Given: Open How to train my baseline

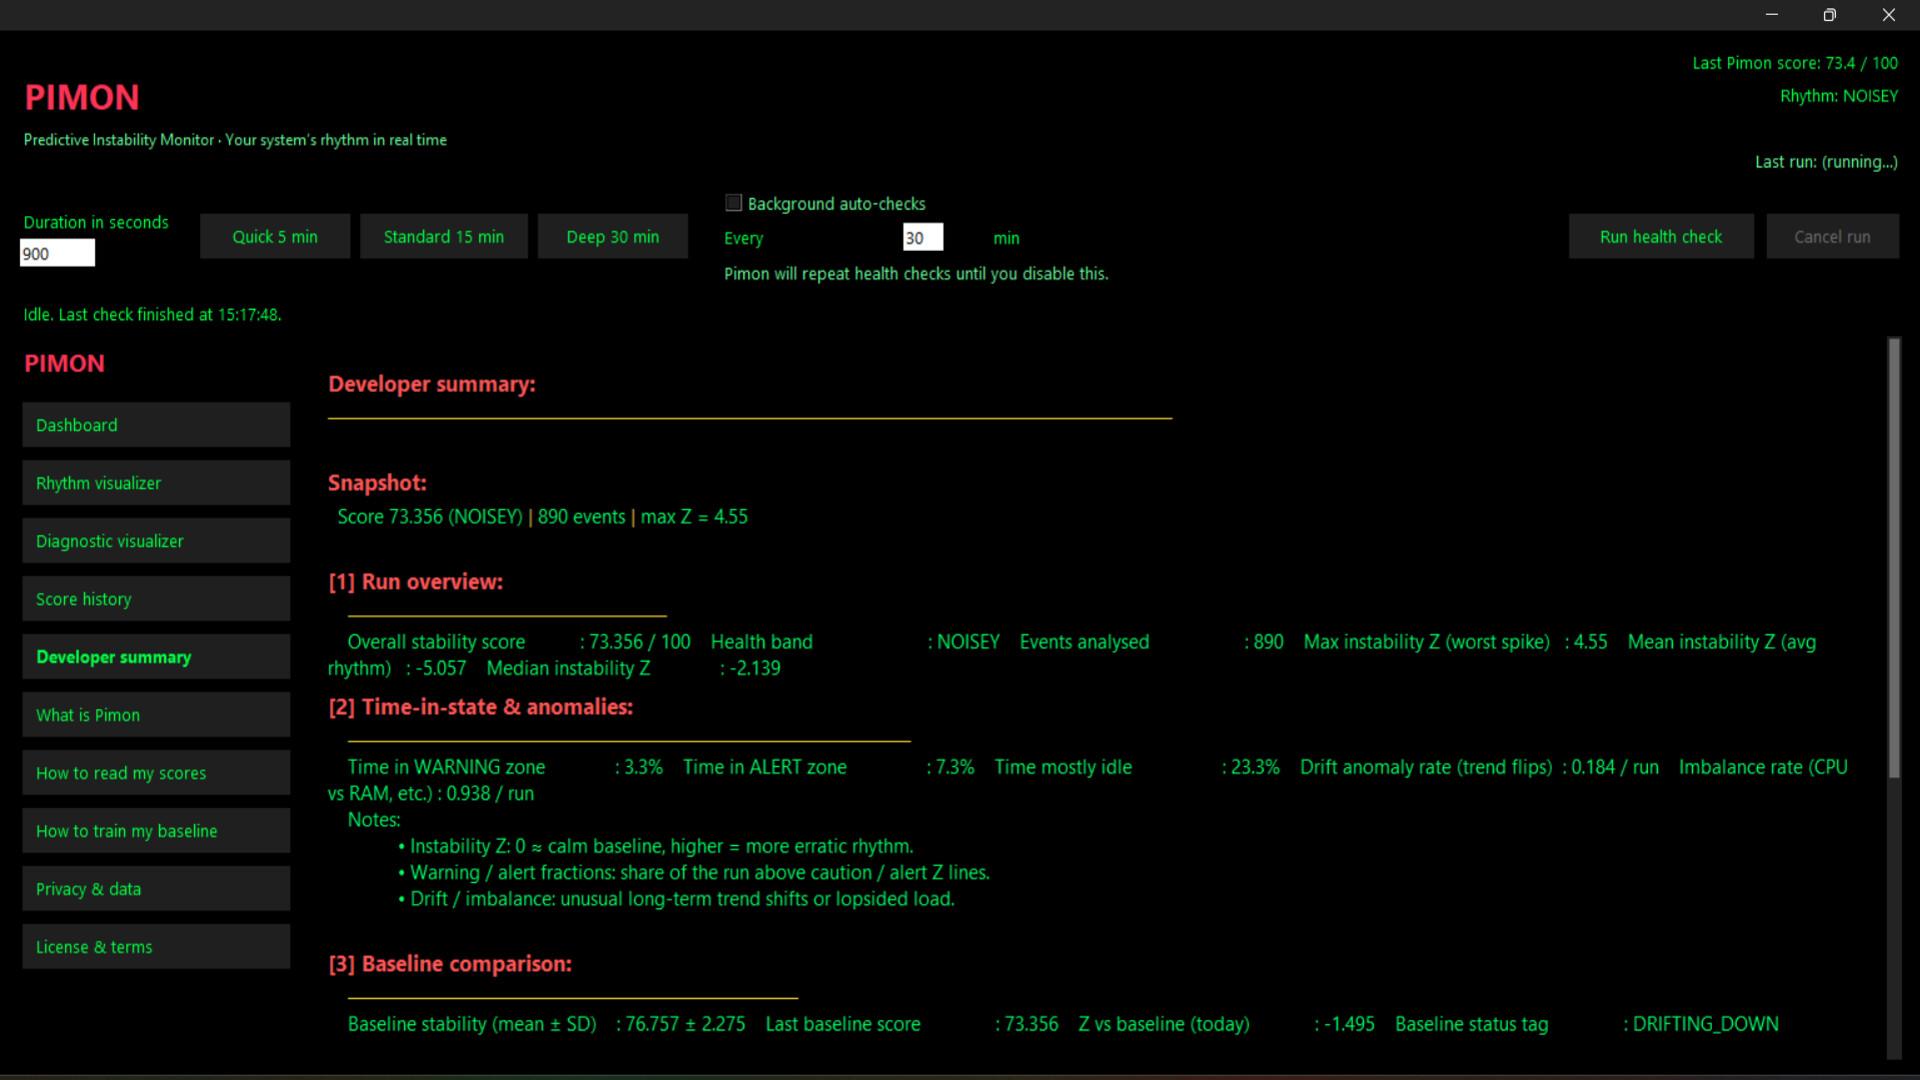Looking at the screenshot, I should coord(155,830).
